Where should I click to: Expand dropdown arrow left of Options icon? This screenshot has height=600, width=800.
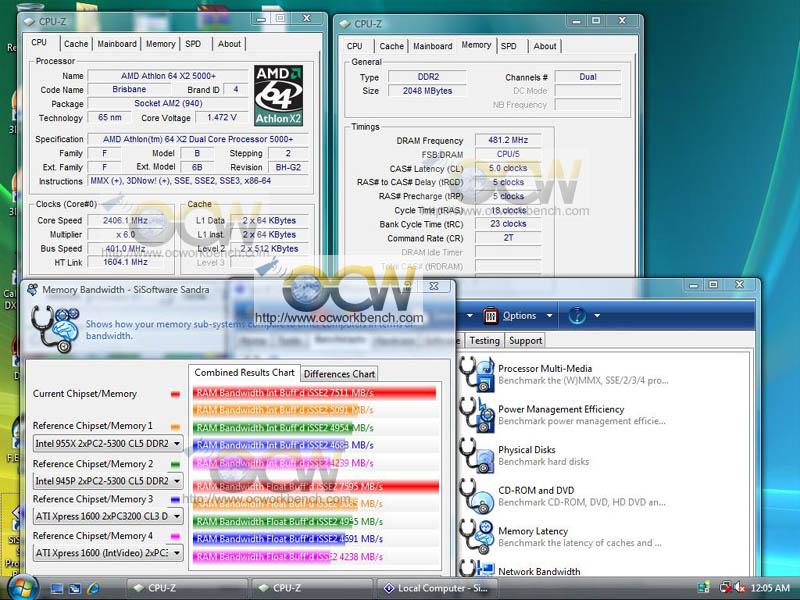(470, 316)
